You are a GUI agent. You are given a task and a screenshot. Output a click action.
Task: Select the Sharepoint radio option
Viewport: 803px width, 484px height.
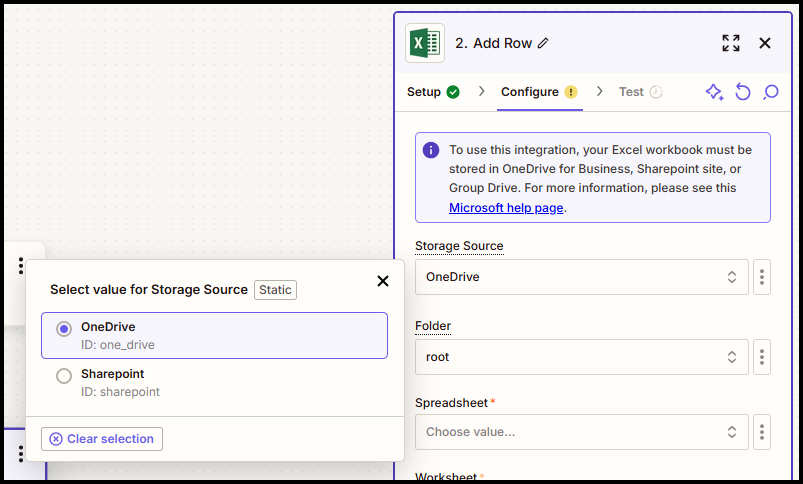click(64, 376)
